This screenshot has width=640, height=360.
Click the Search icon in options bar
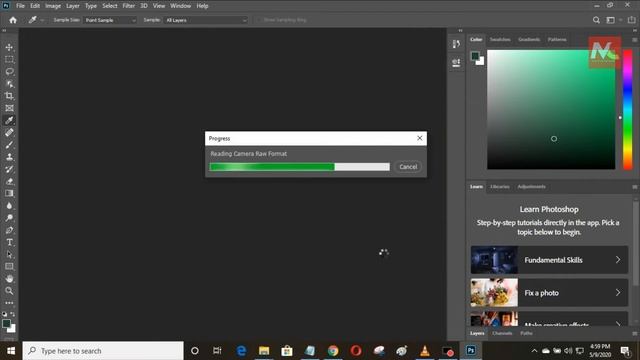pyautogui.click(x=596, y=20)
